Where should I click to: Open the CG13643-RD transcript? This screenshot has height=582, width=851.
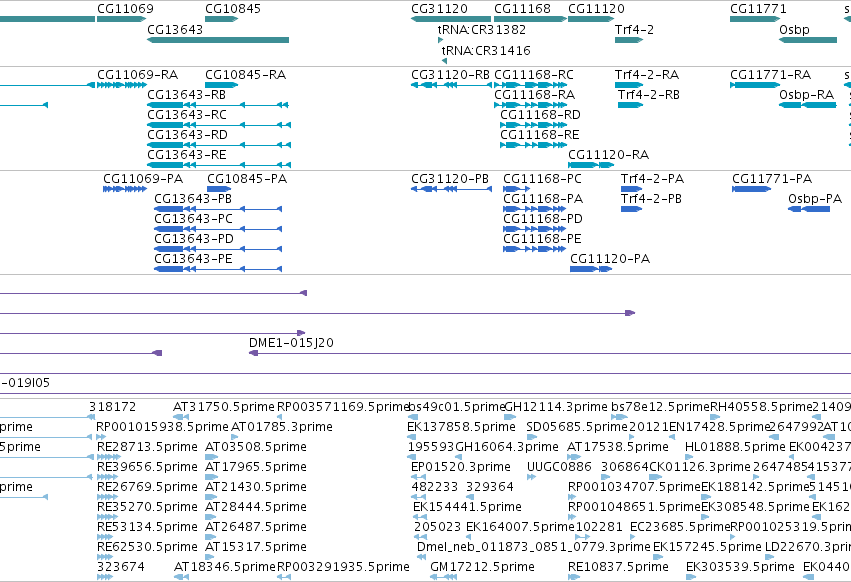point(219,145)
